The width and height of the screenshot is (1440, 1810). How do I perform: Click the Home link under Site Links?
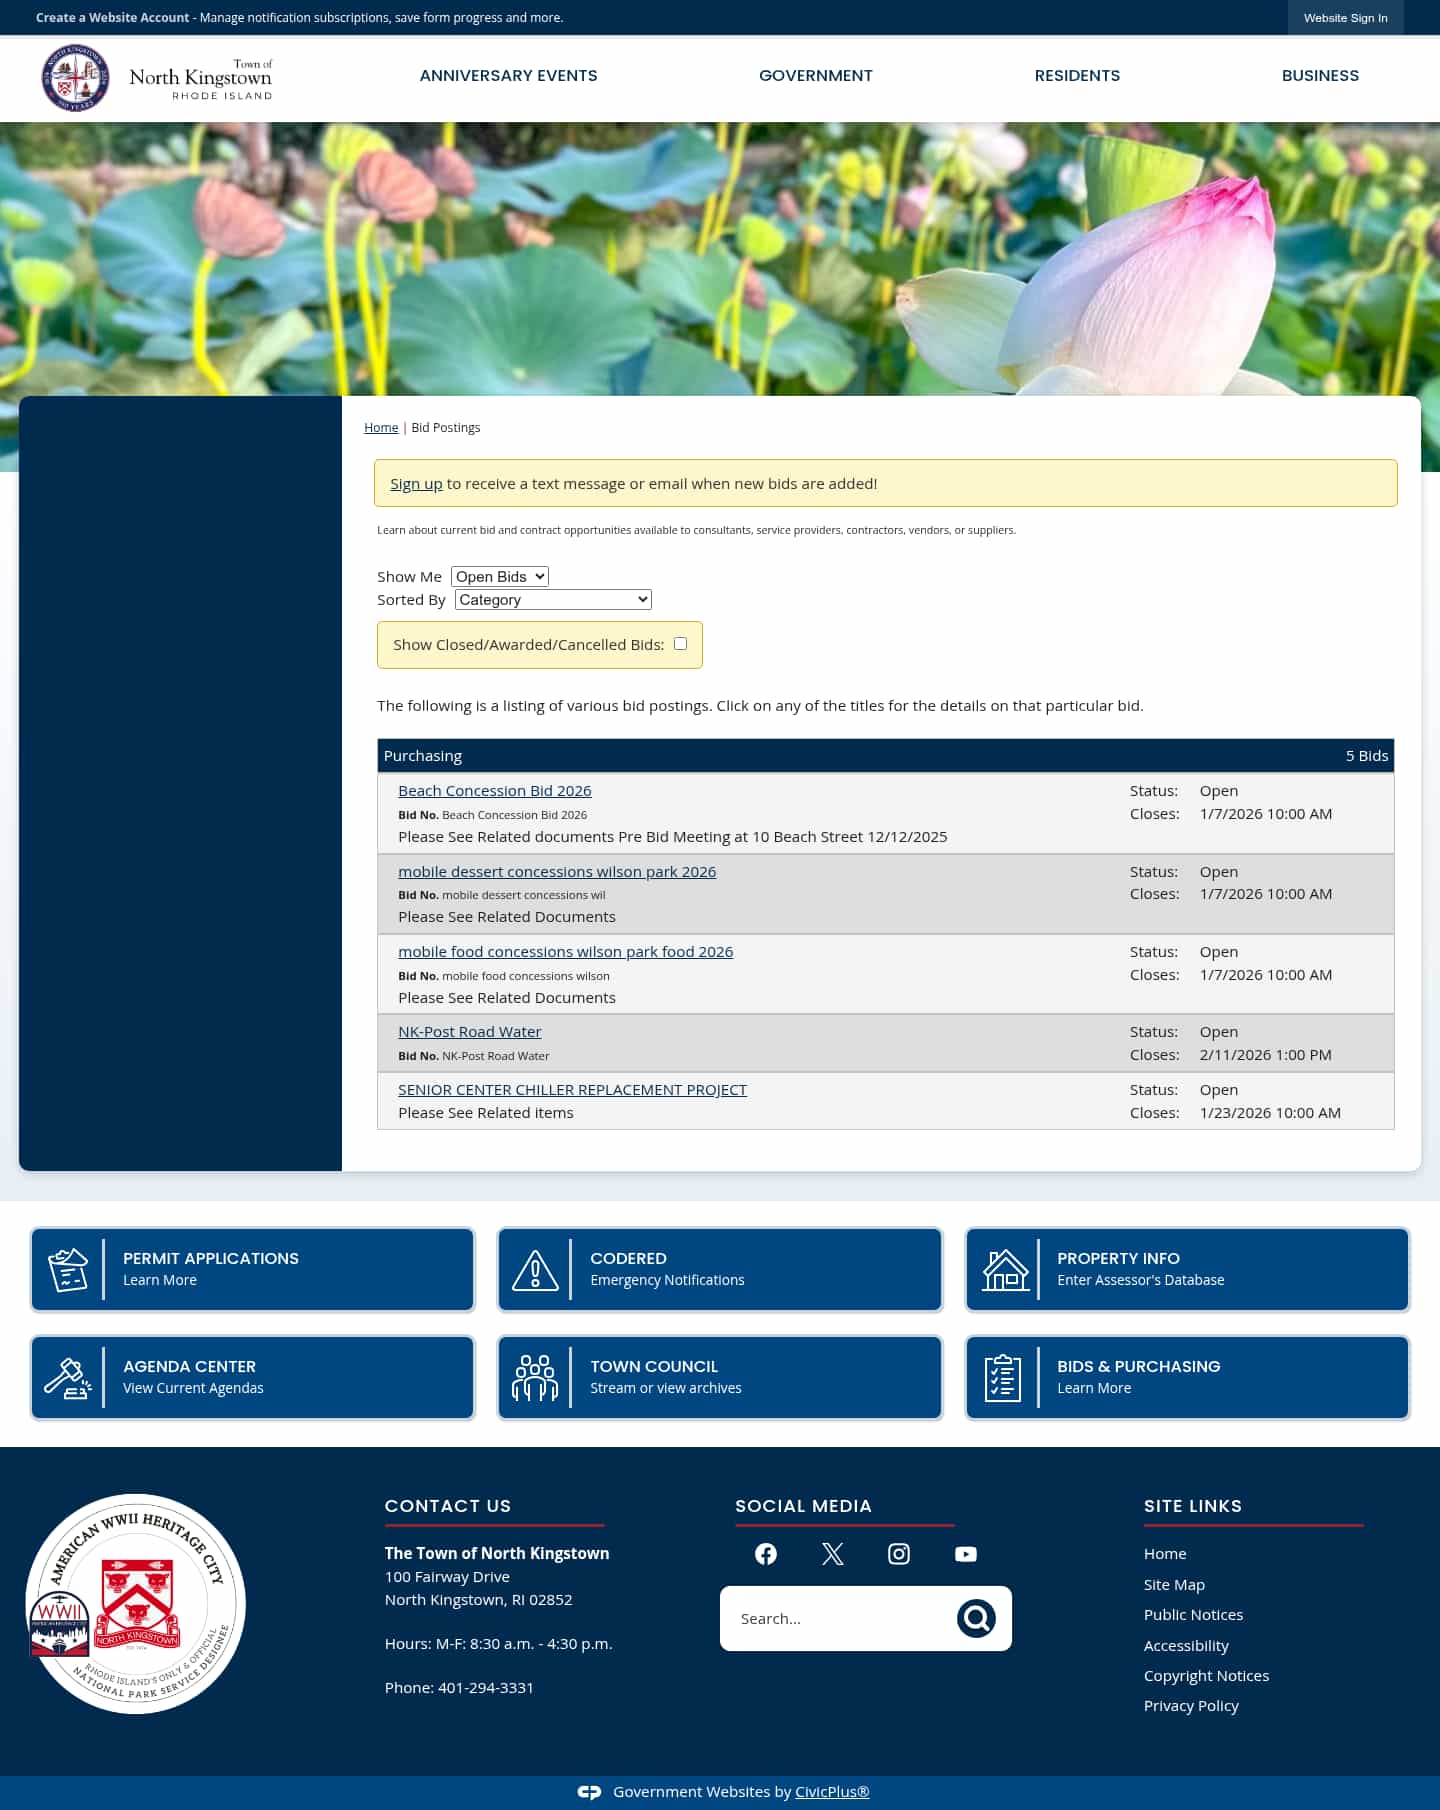(1165, 1554)
